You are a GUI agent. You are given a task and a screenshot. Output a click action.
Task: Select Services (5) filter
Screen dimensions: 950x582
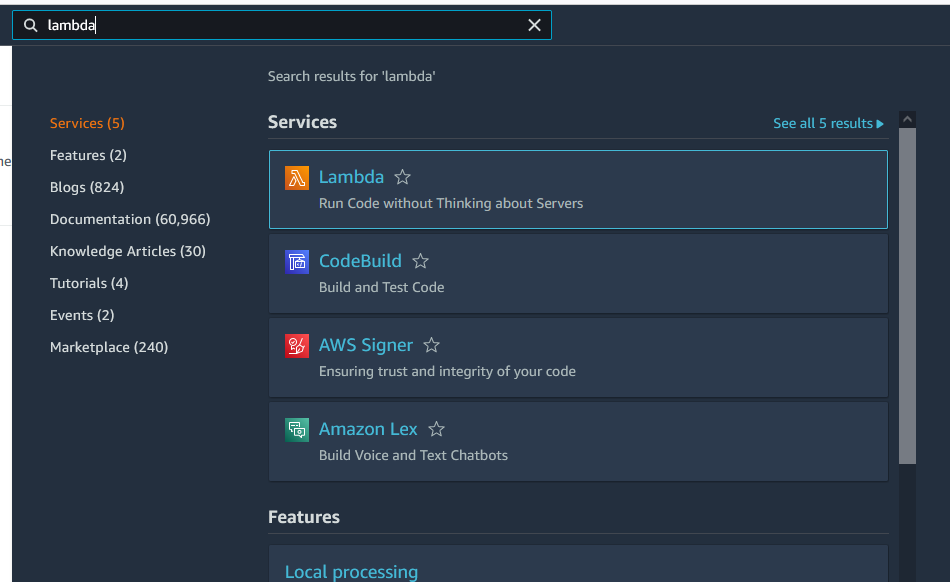[x=87, y=123]
